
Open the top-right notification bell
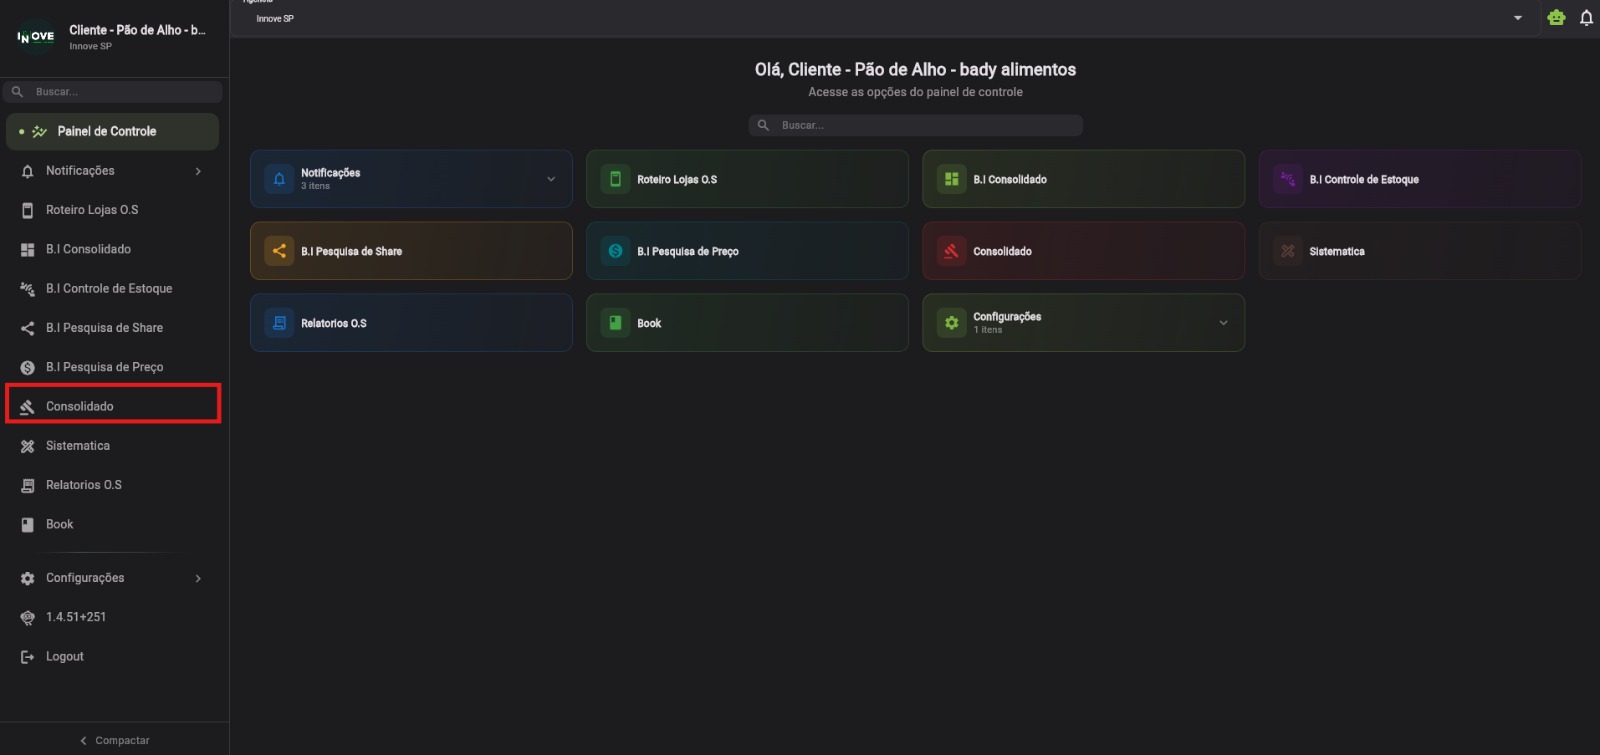pos(1586,18)
